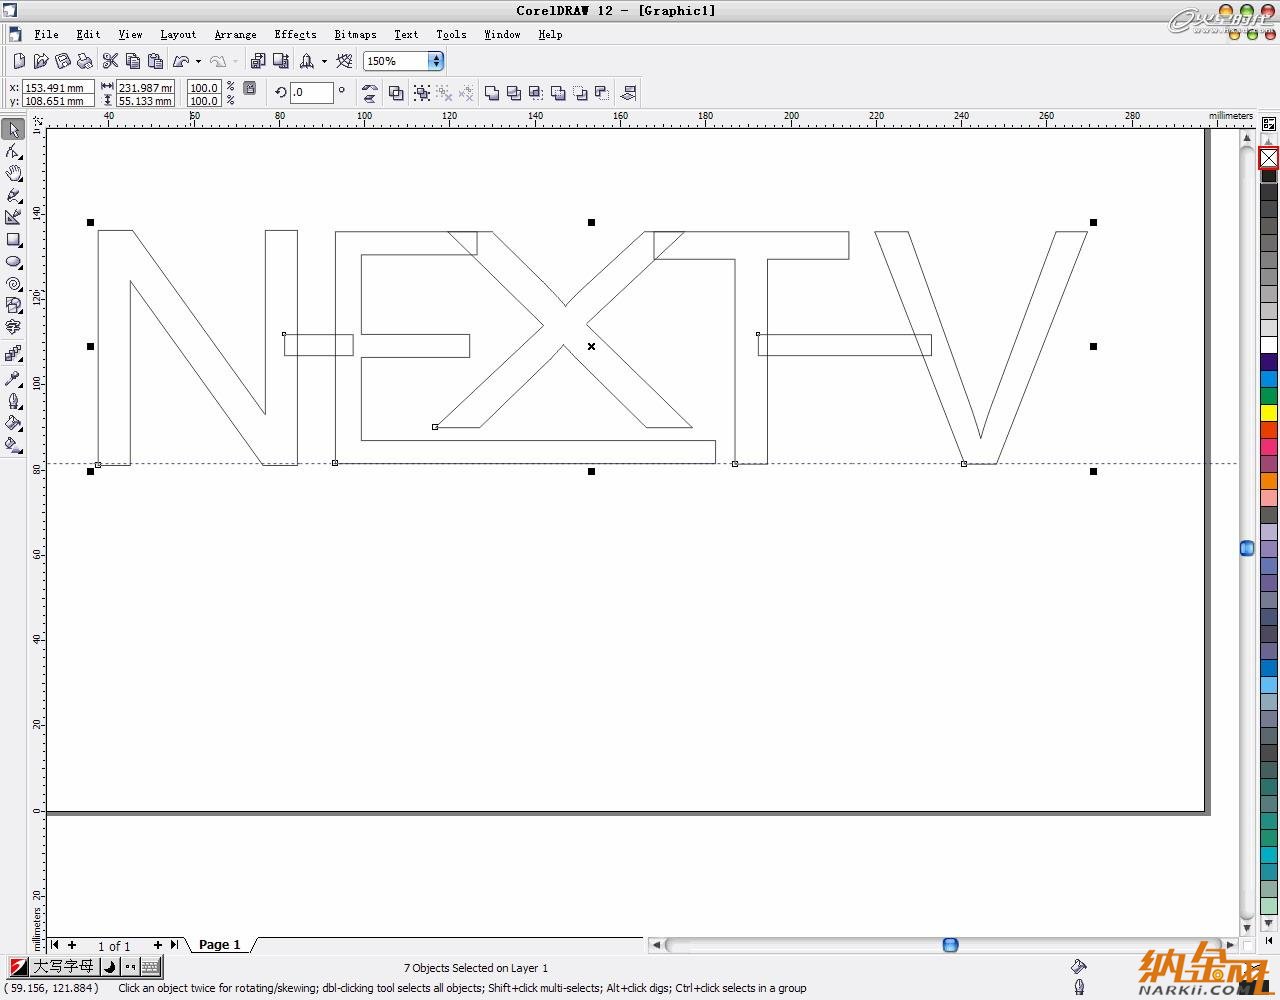Select the Pick tool in toolbox
This screenshot has height=1000, width=1280.
[x=13, y=130]
